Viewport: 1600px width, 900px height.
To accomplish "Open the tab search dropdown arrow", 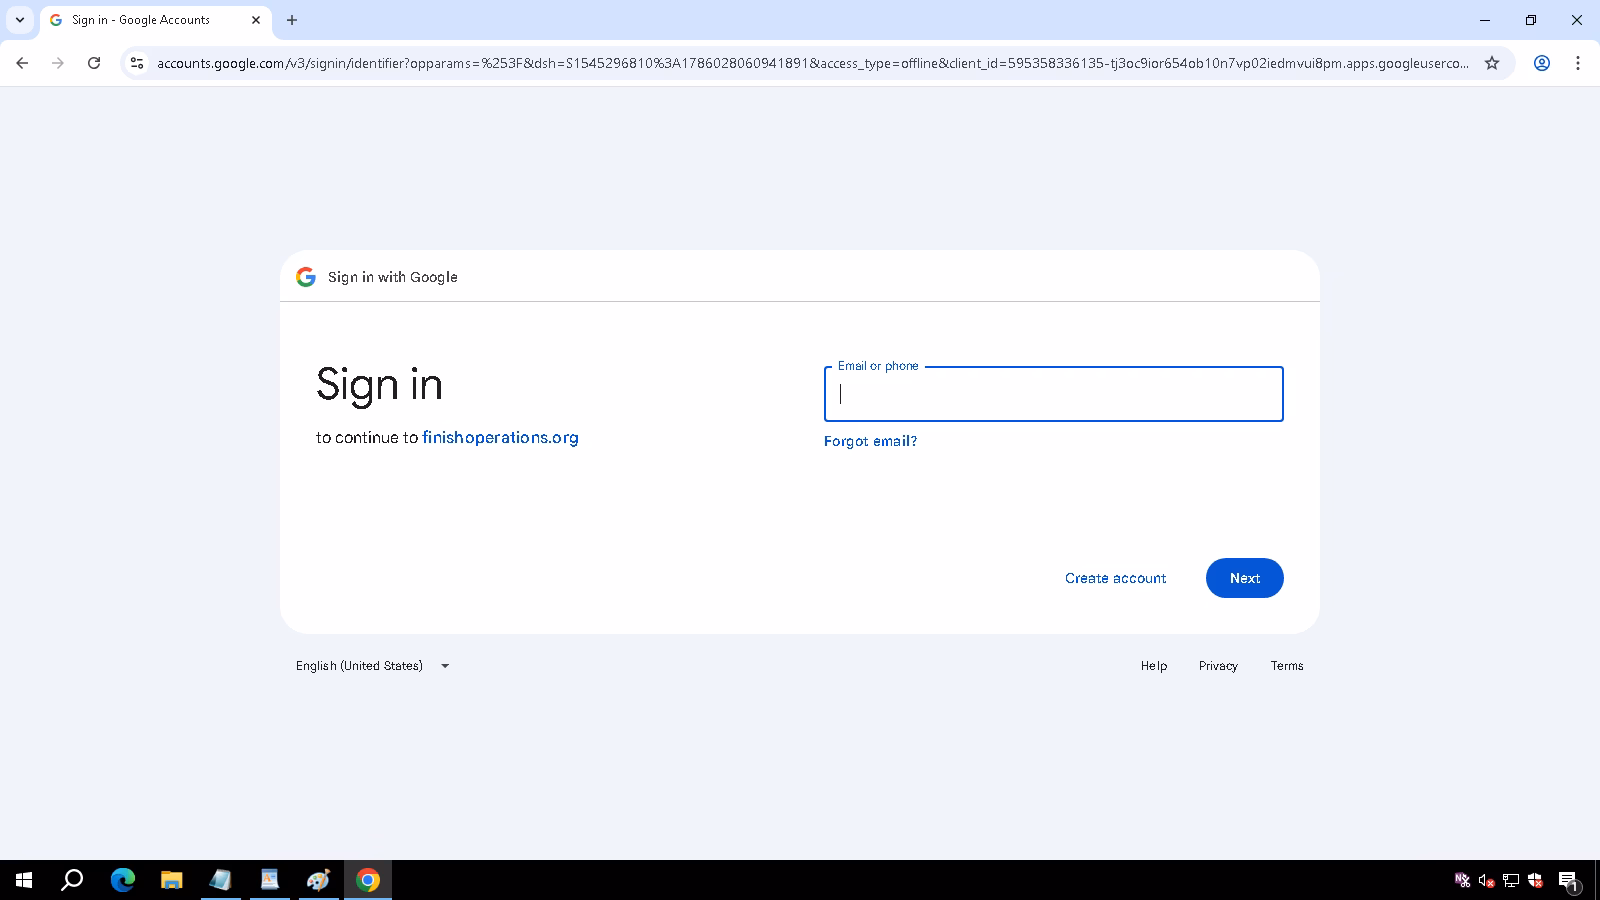I will pyautogui.click(x=20, y=20).
